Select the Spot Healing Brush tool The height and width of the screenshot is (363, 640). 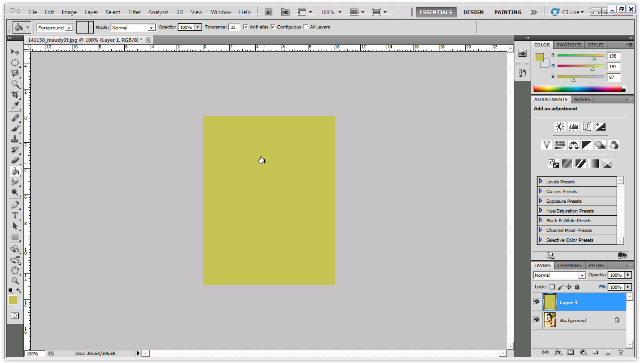click(x=15, y=118)
